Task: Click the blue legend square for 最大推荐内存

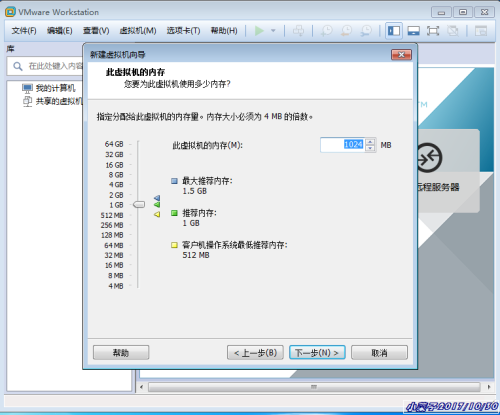Action: pyautogui.click(x=174, y=181)
